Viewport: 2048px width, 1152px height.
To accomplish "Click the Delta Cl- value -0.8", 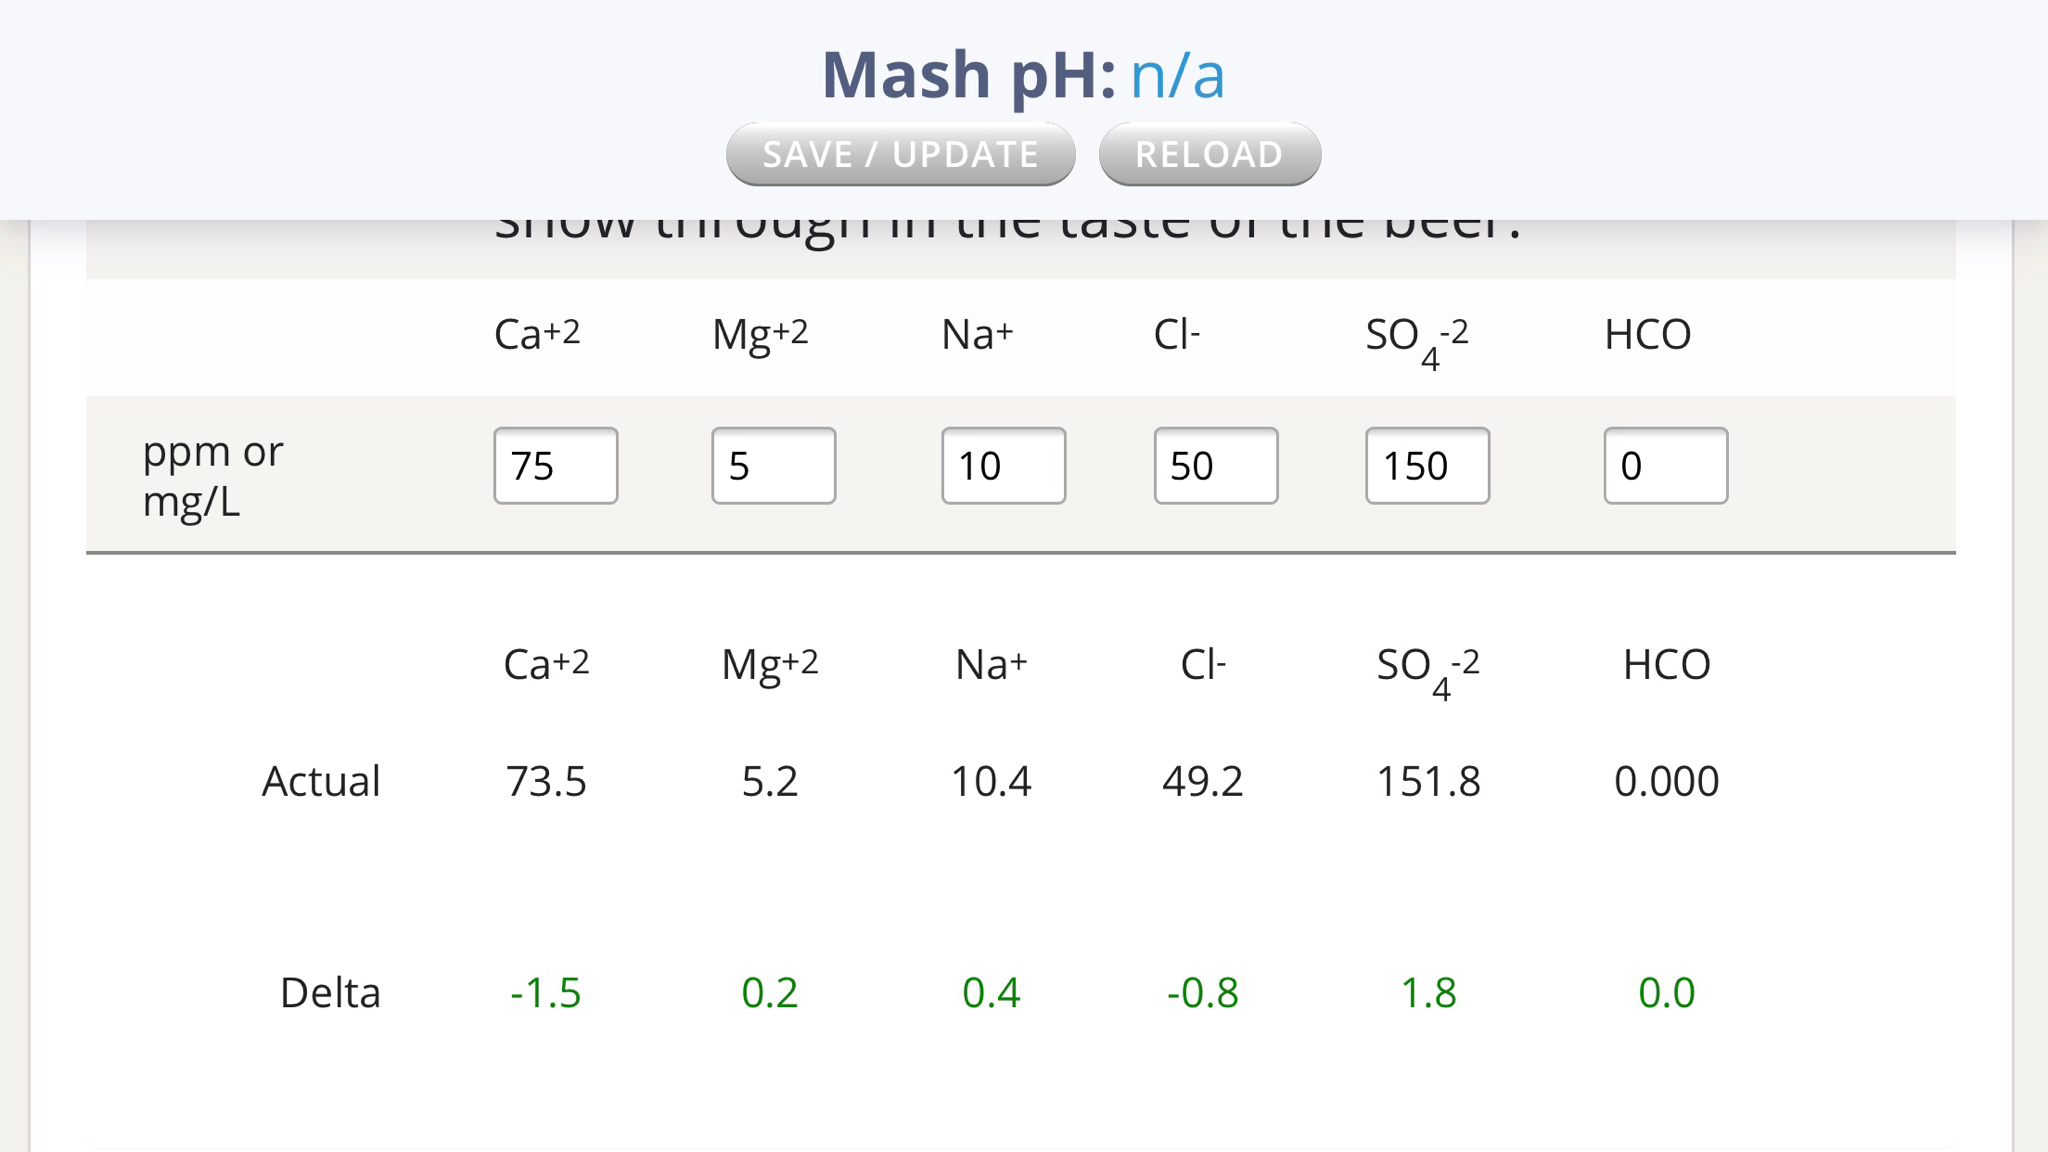I will click(1203, 993).
